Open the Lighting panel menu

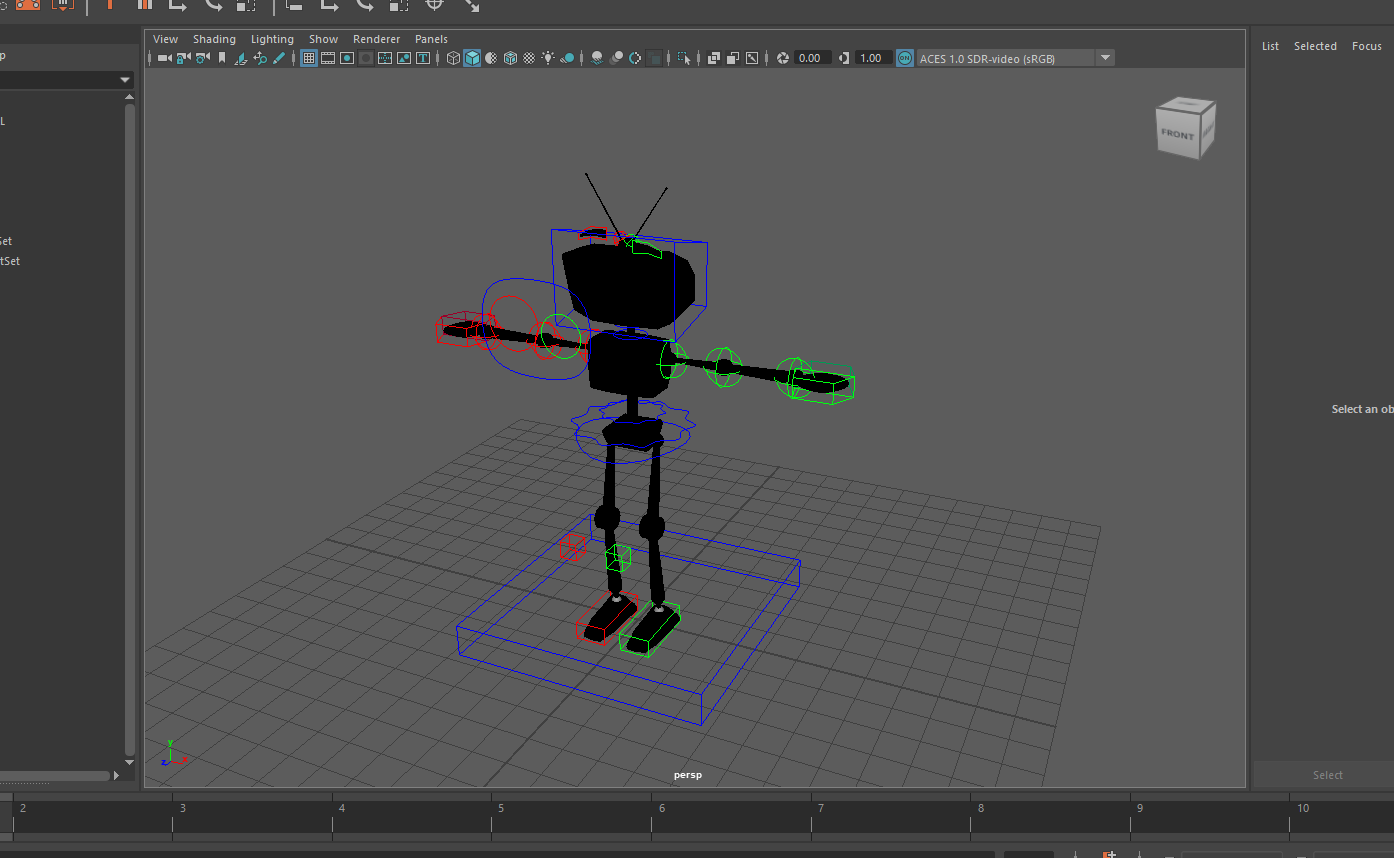(272, 39)
